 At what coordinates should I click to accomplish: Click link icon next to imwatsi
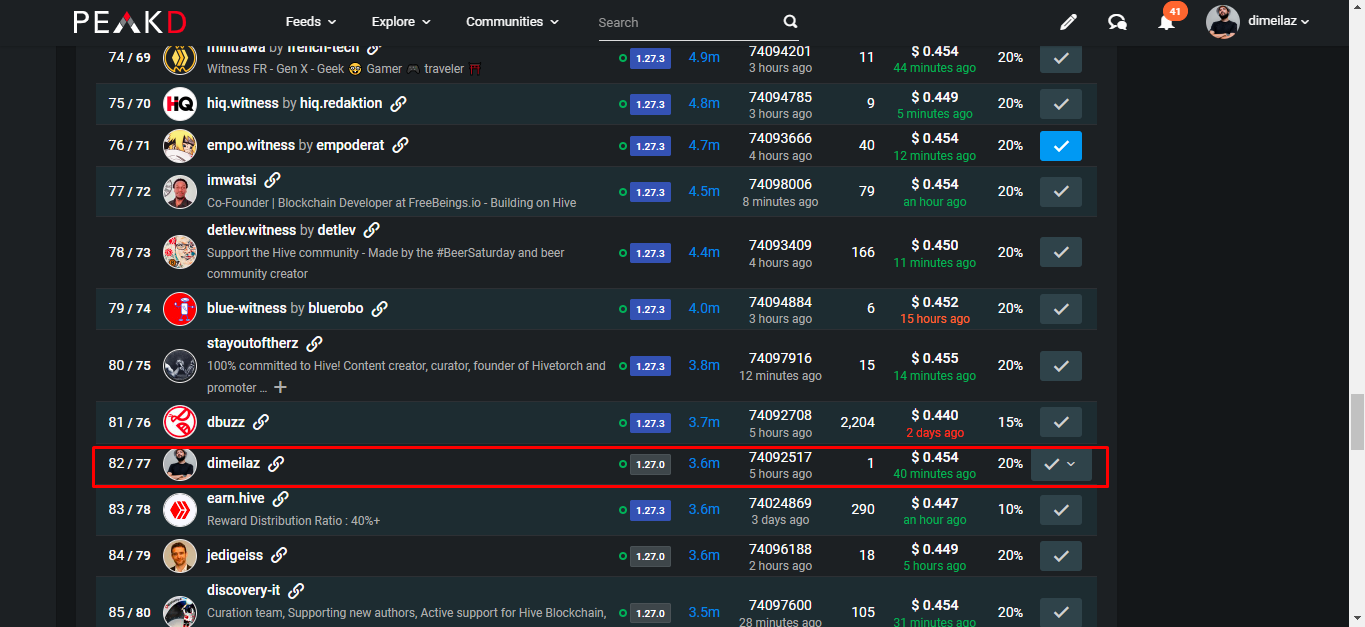click(272, 180)
